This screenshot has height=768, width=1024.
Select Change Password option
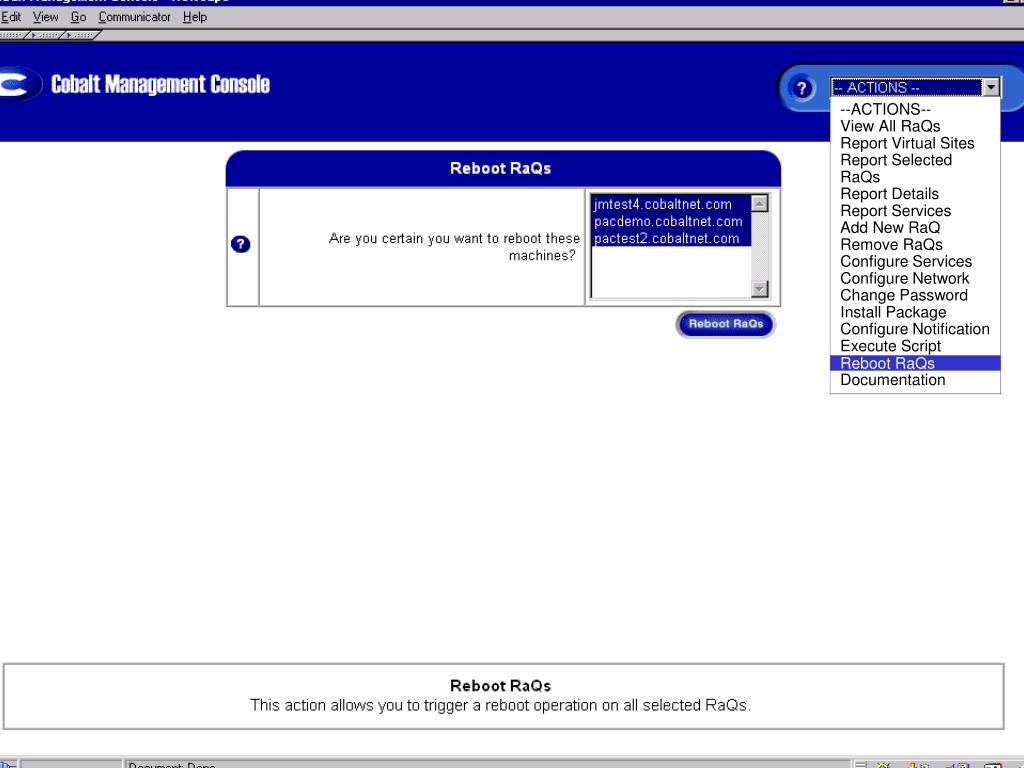point(915,296)
